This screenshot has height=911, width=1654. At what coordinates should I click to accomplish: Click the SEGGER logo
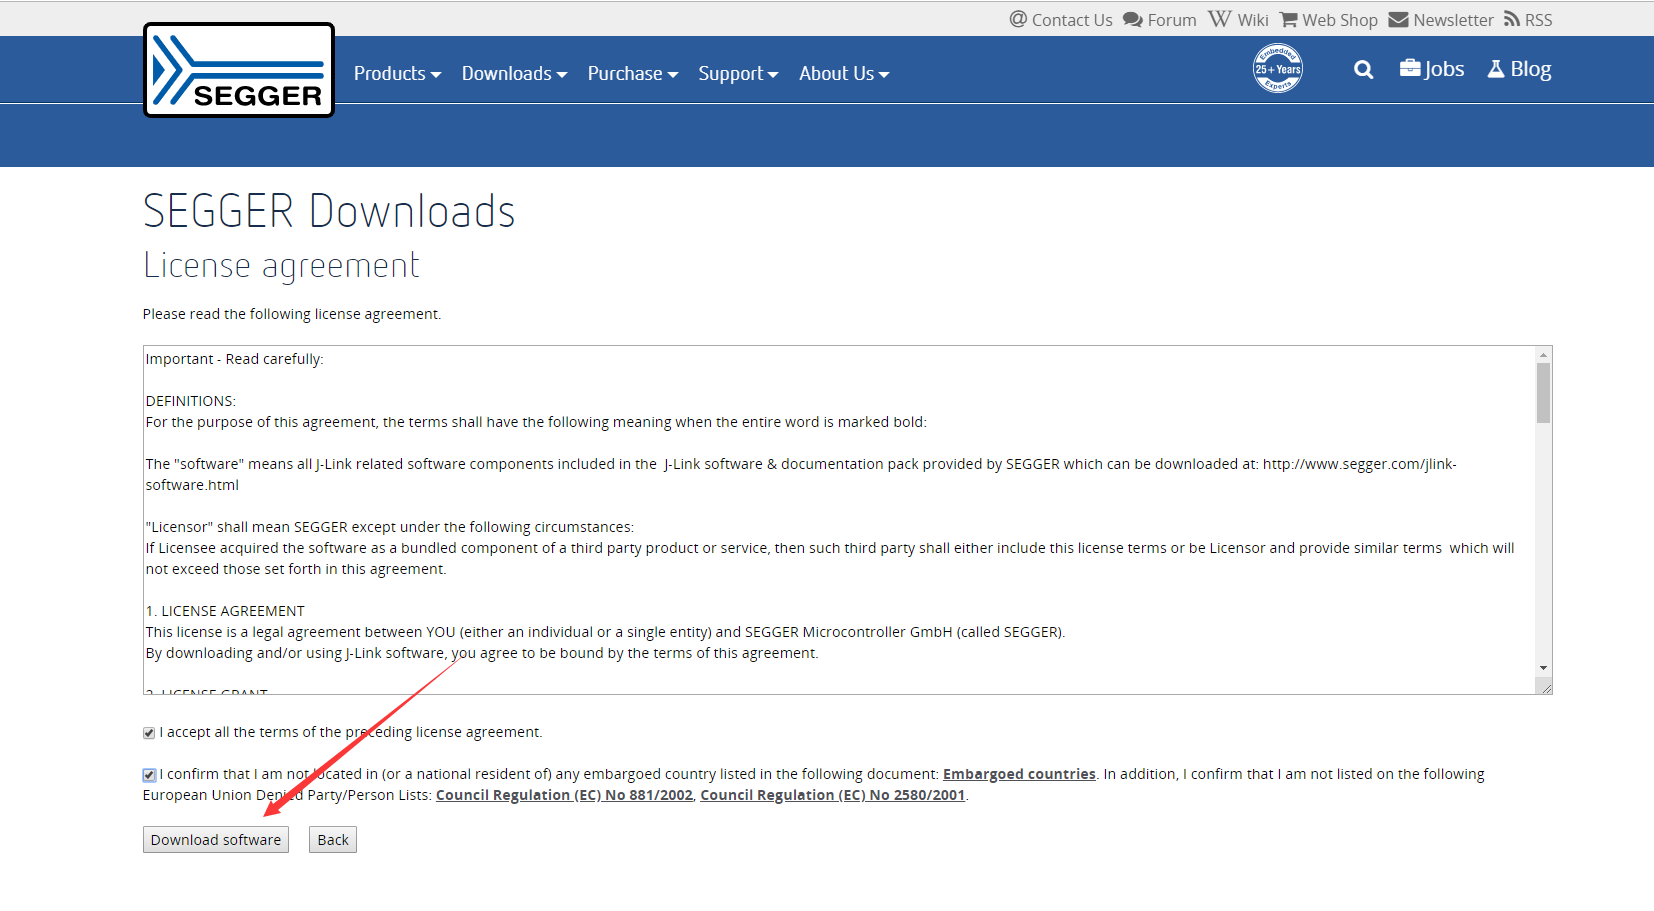pos(239,70)
